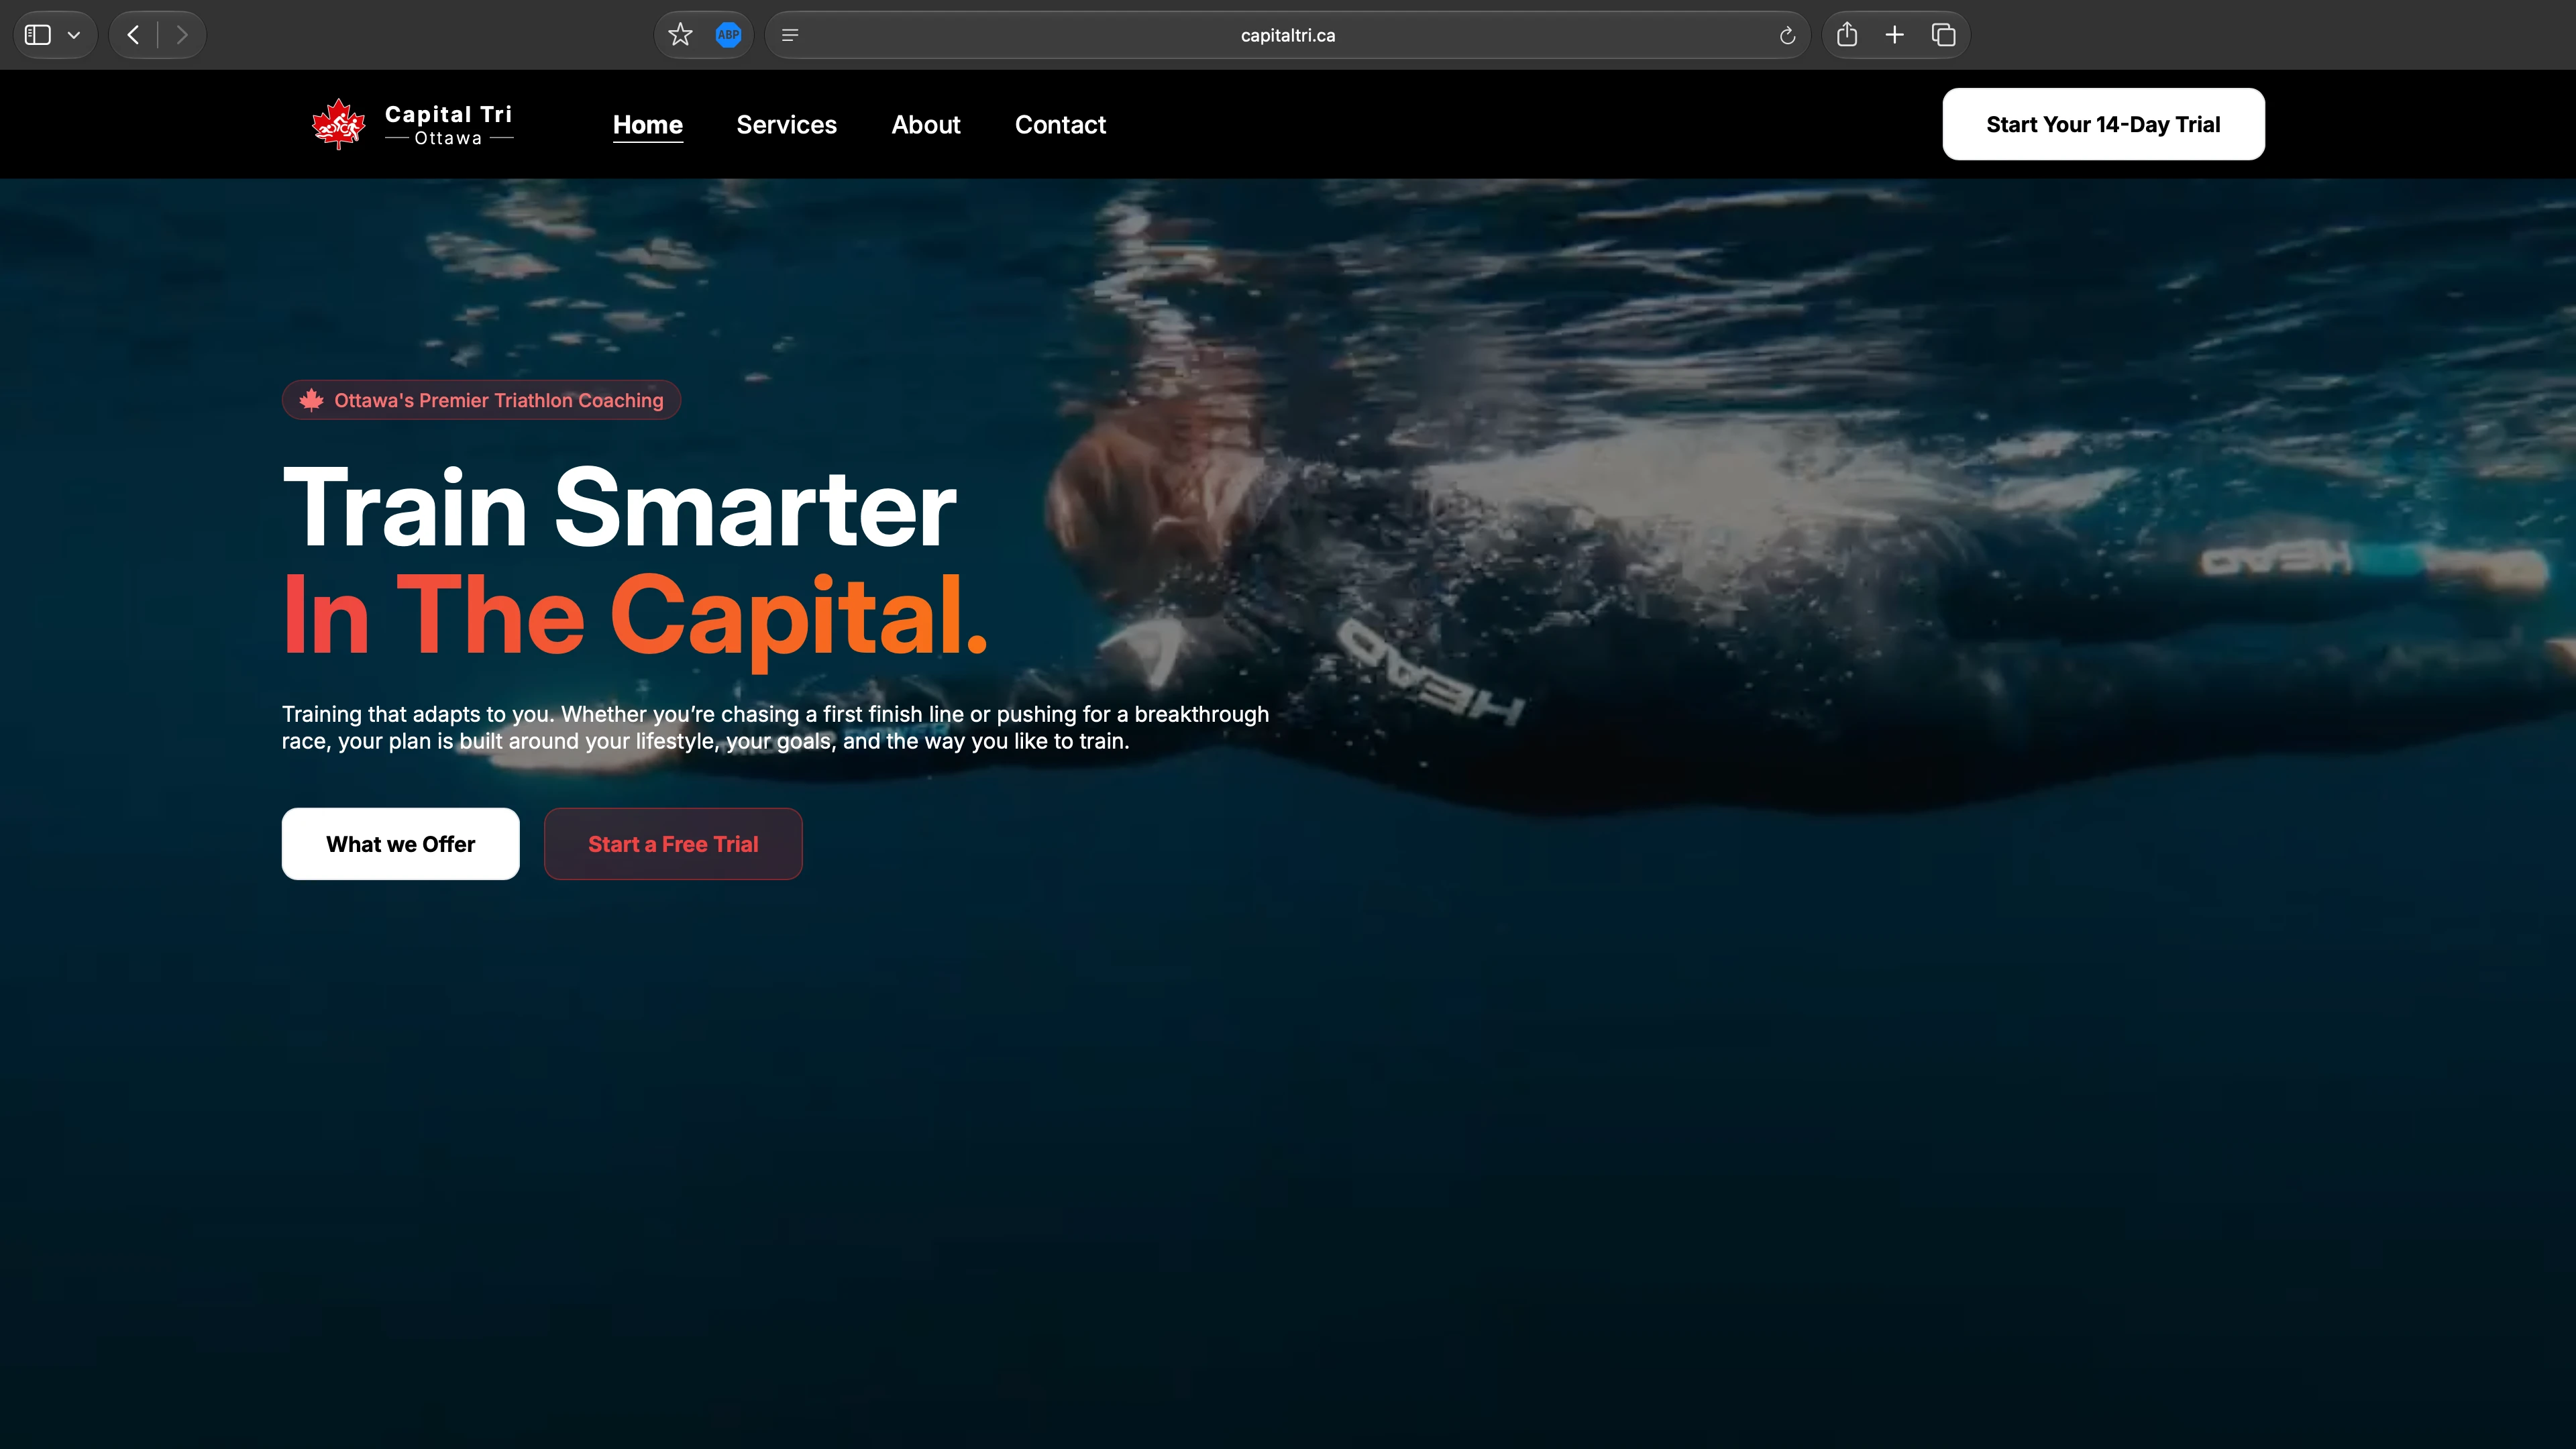Open the About nav item
This screenshot has height=1449, width=2576.
(x=926, y=125)
